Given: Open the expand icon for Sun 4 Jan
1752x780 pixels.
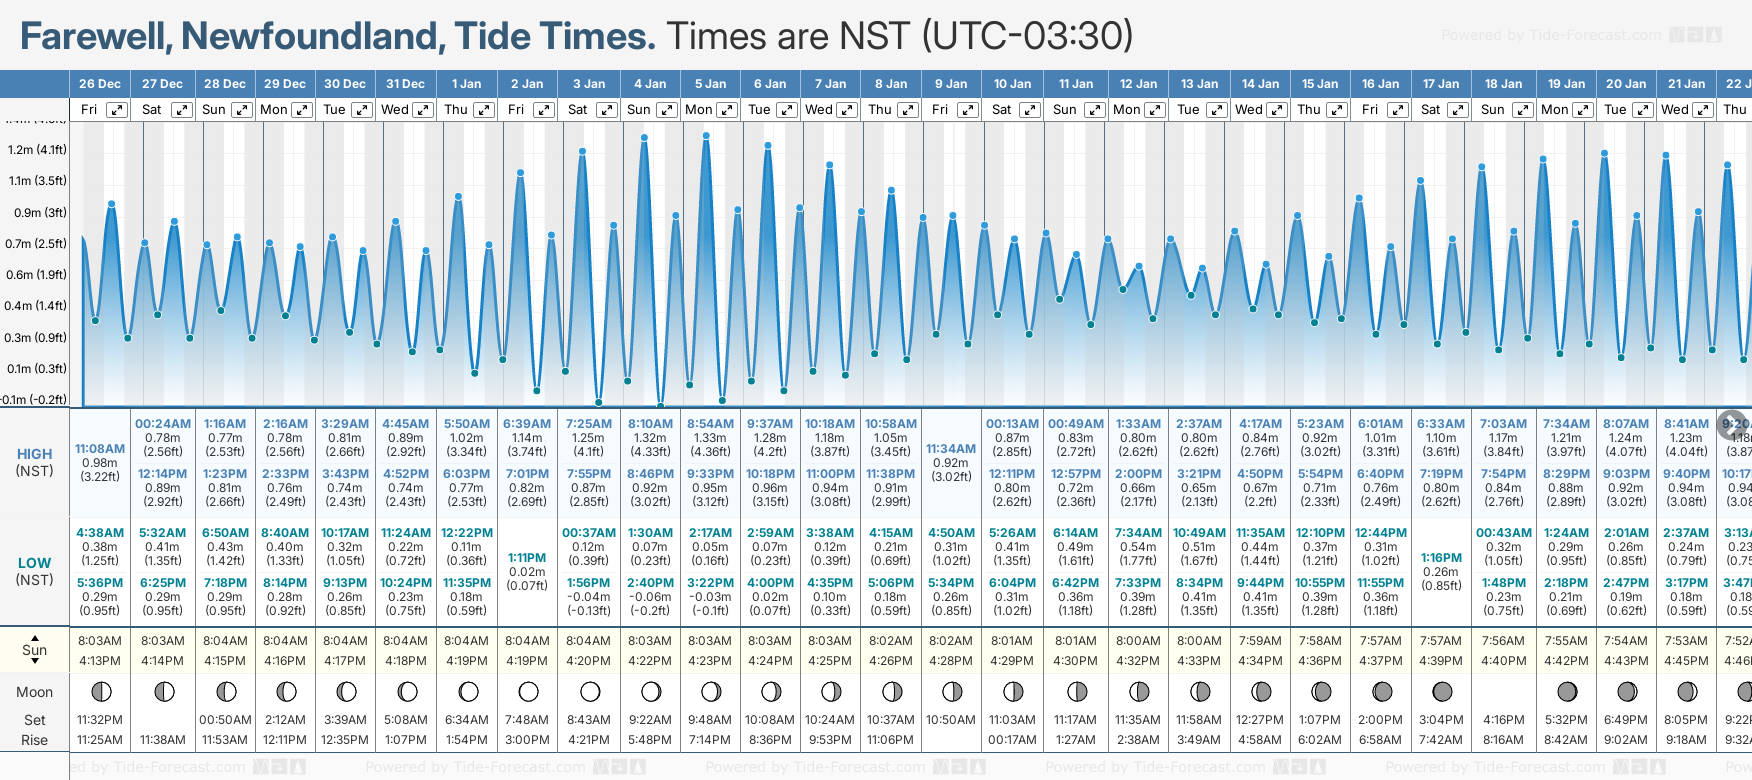Looking at the screenshot, I should 667,110.
